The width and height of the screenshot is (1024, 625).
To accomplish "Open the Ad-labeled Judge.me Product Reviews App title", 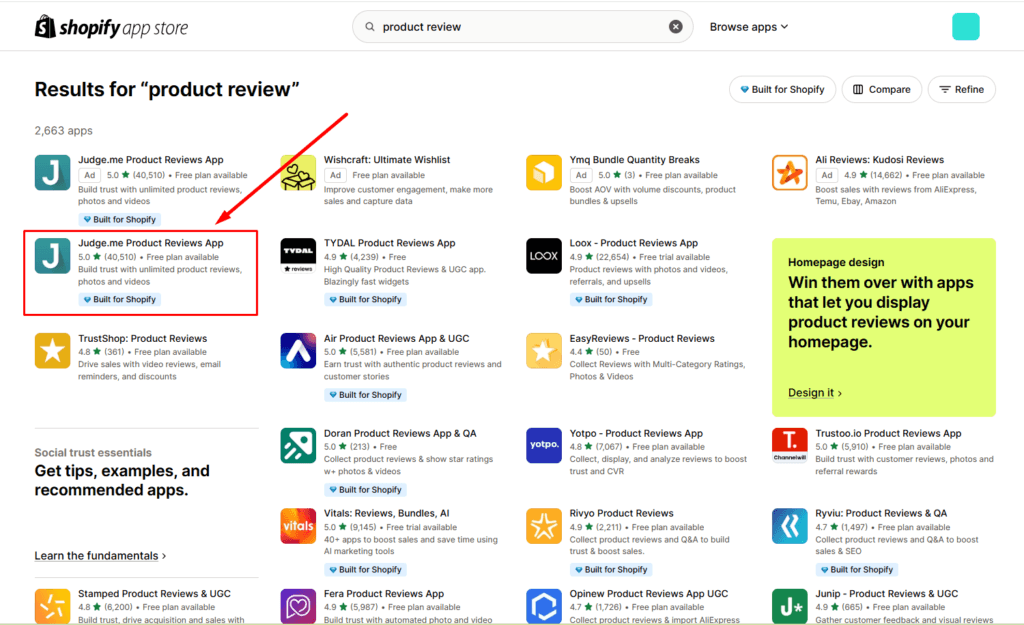I will (x=151, y=160).
